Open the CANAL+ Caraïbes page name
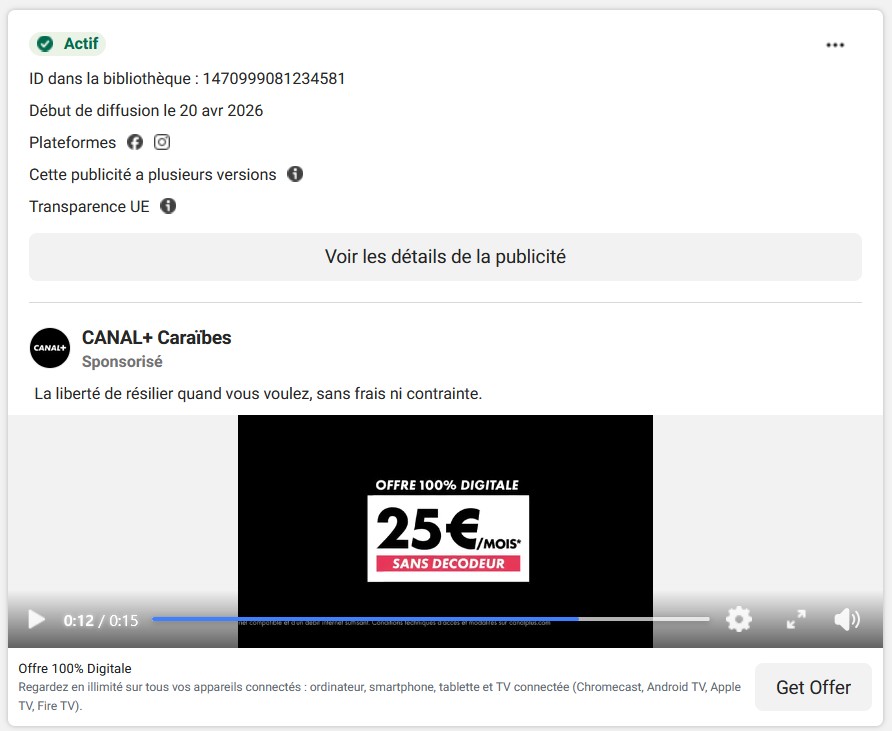Image resolution: width=892 pixels, height=731 pixels. pos(156,337)
